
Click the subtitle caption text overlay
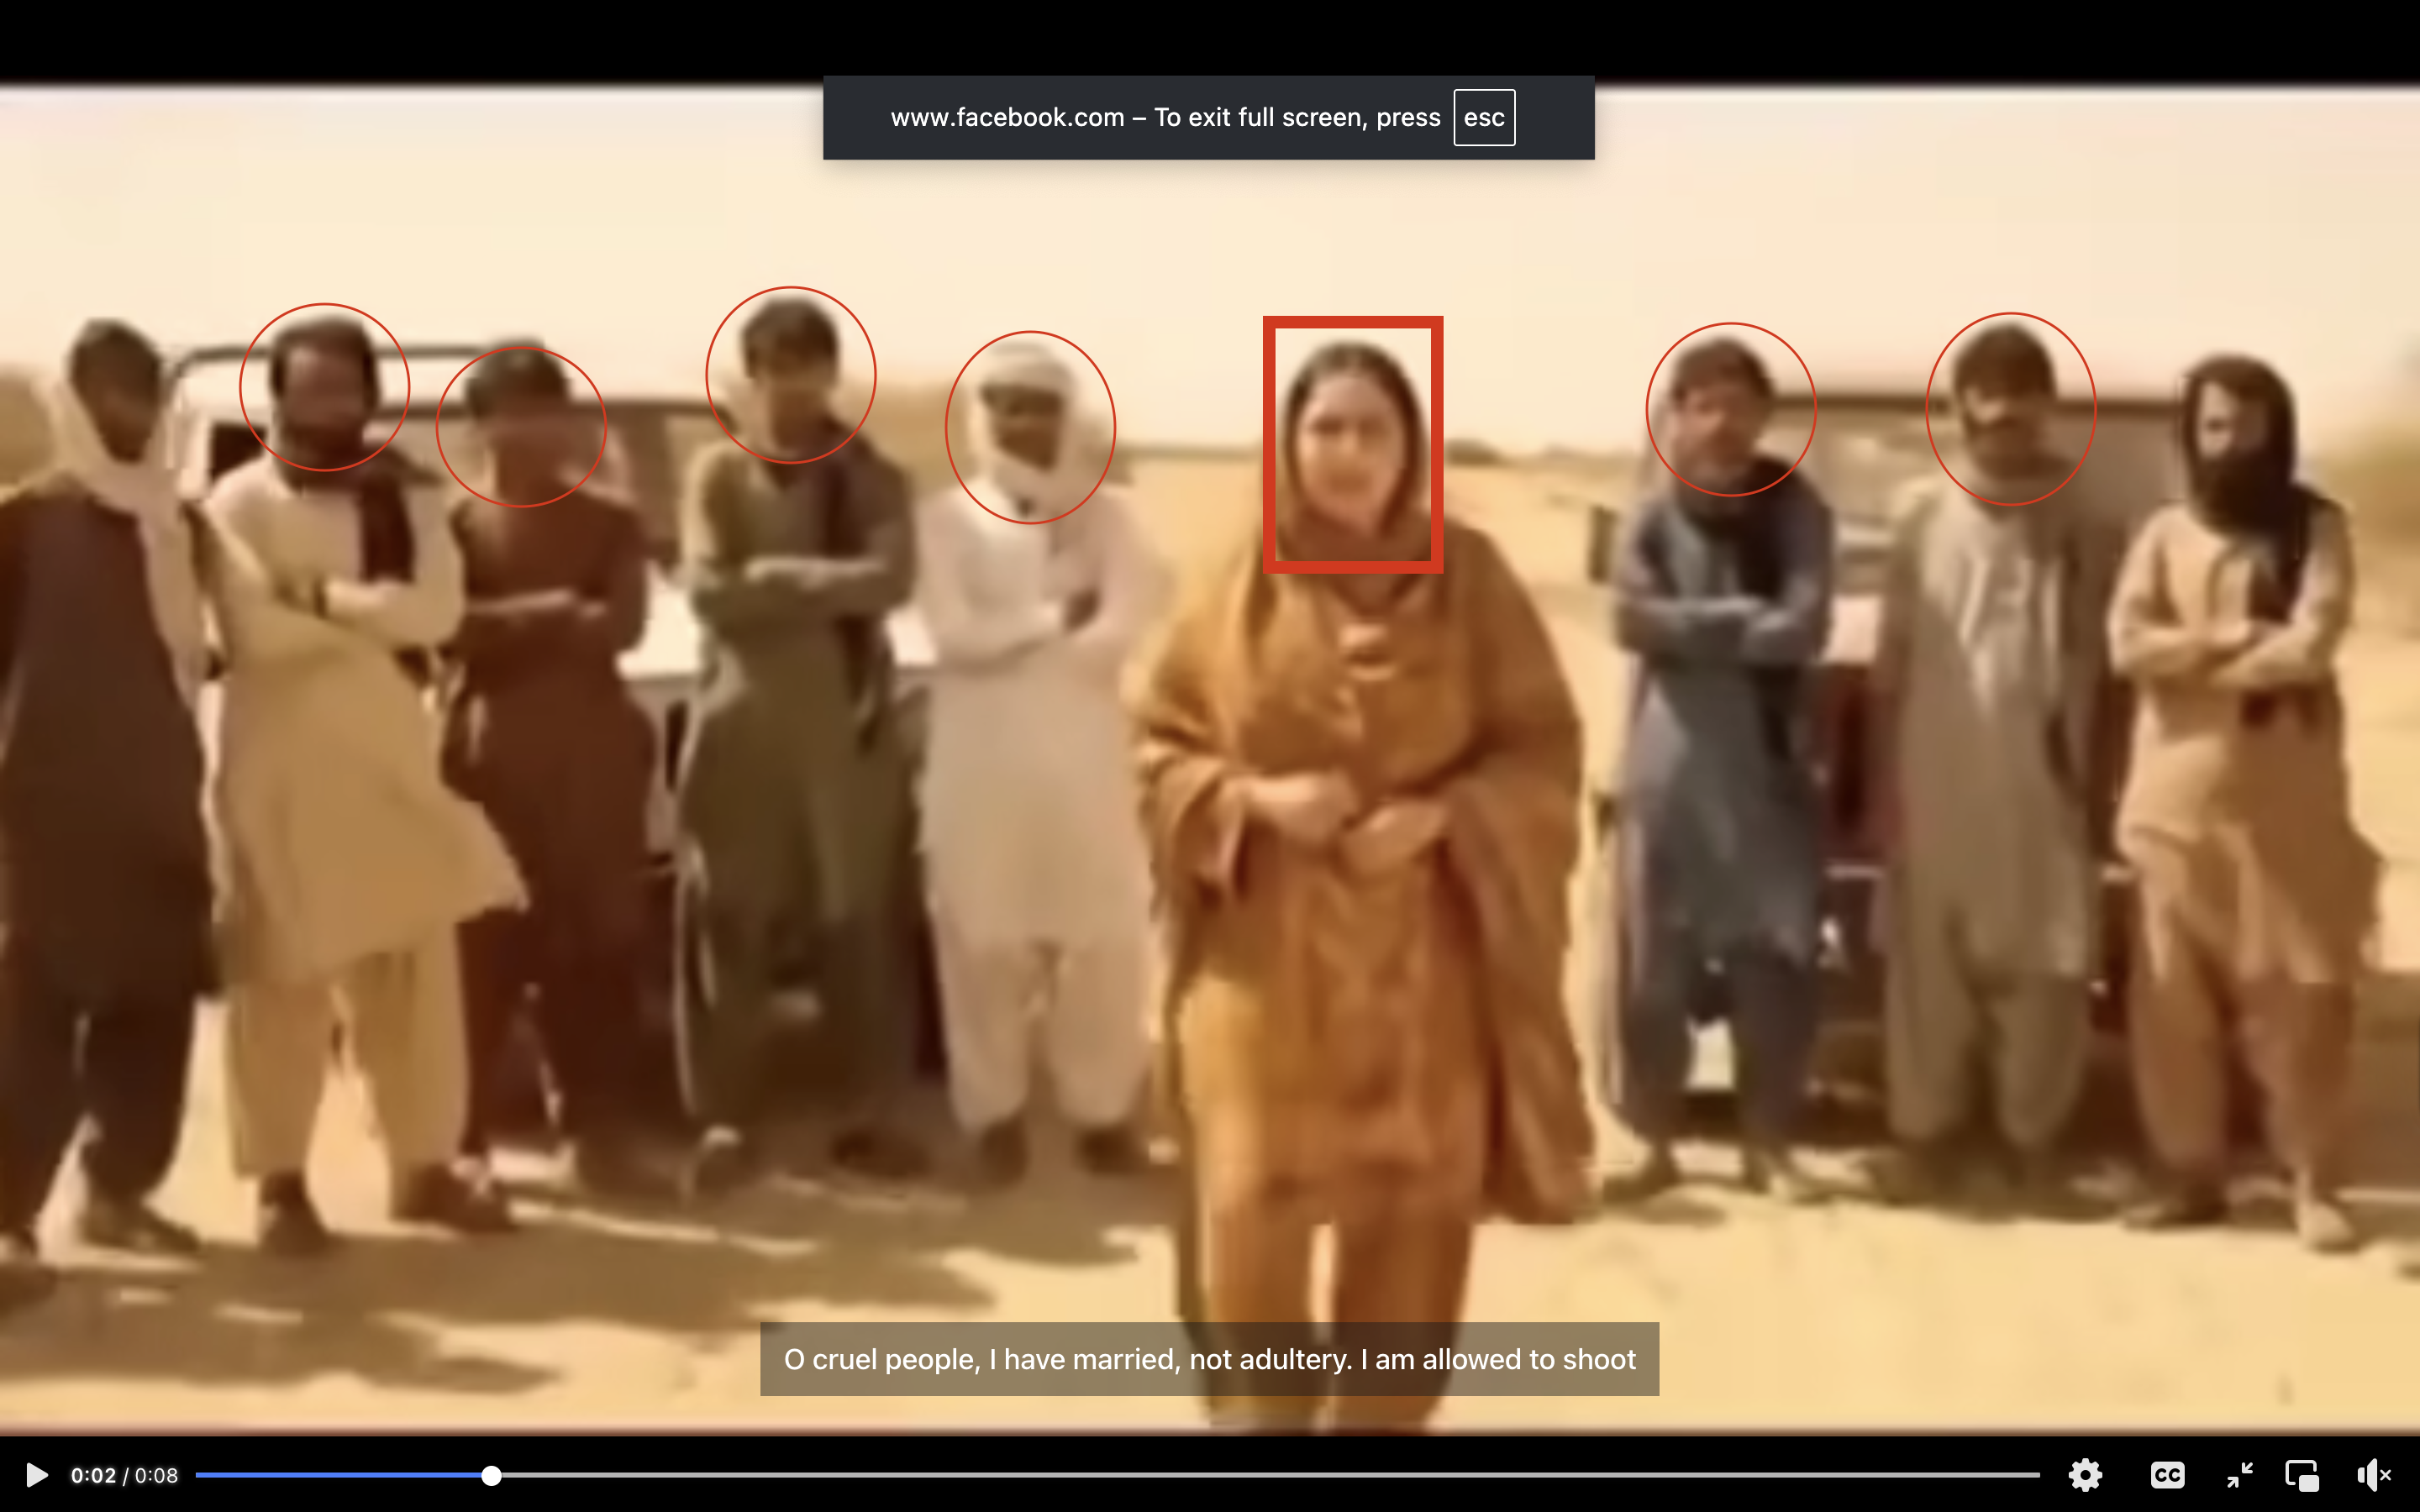click(x=1209, y=1359)
